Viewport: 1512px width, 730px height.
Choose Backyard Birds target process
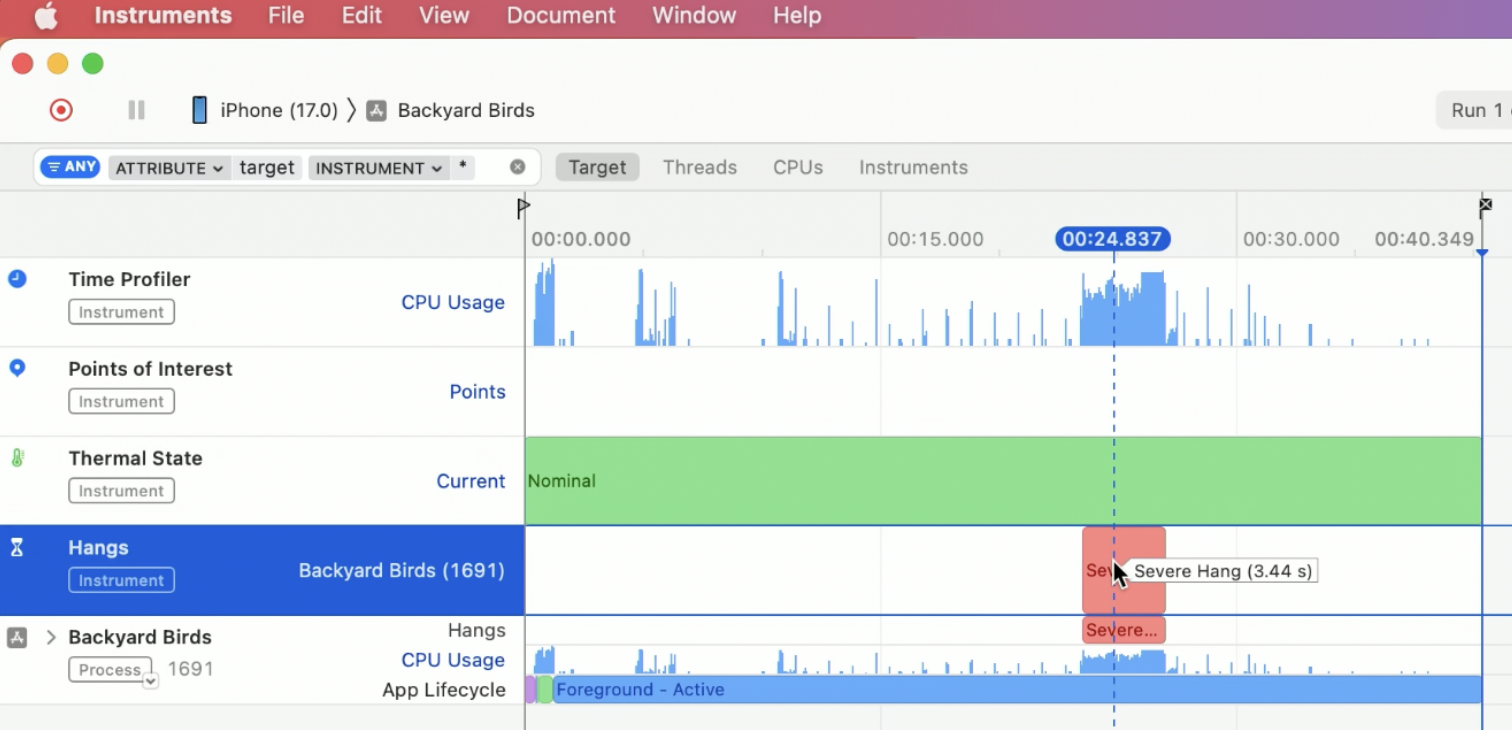(466, 110)
